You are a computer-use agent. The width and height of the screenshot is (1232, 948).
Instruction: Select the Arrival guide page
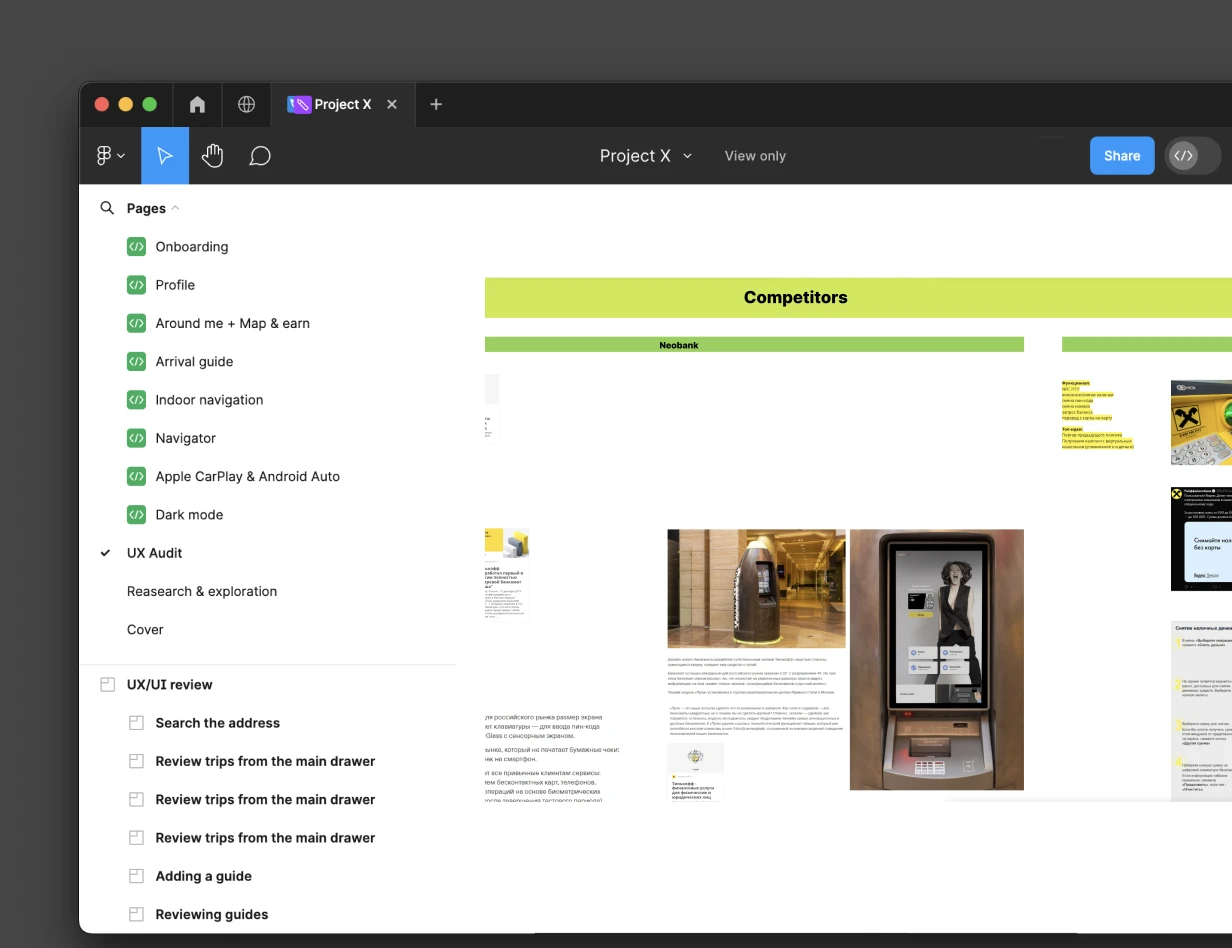(194, 361)
